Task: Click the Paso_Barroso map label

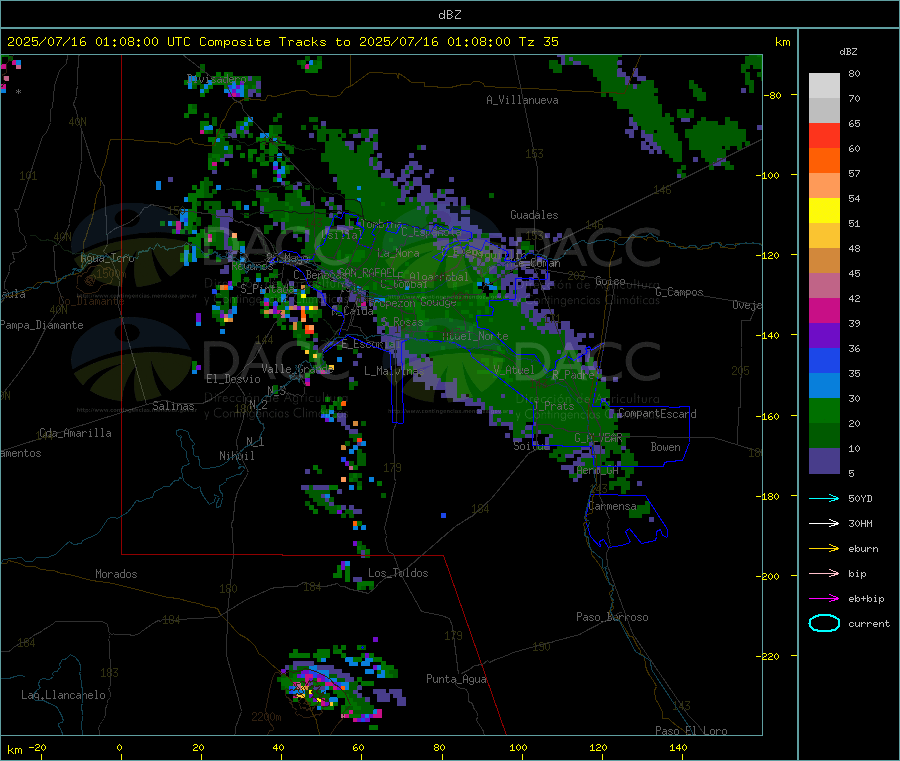Action: coord(612,617)
